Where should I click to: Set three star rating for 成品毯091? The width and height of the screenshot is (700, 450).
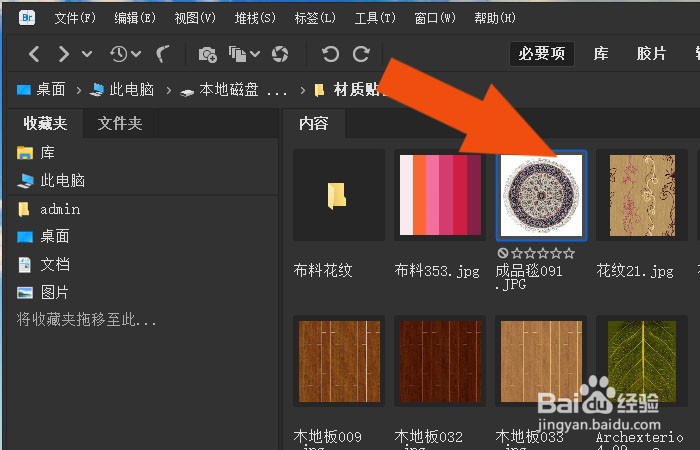click(x=543, y=254)
